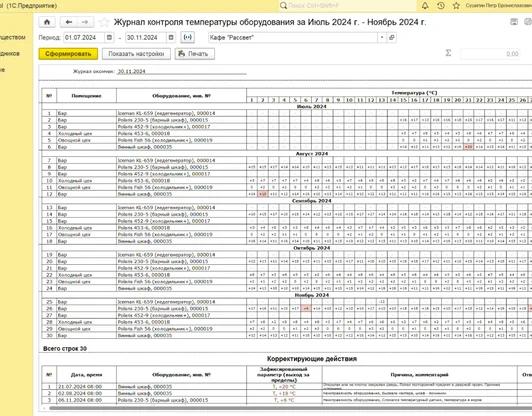Image resolution: width=532 pixels, height=416 pixels.
Task: Select corrective entry 02.08.2024 08:00
Action: (87, 393)
